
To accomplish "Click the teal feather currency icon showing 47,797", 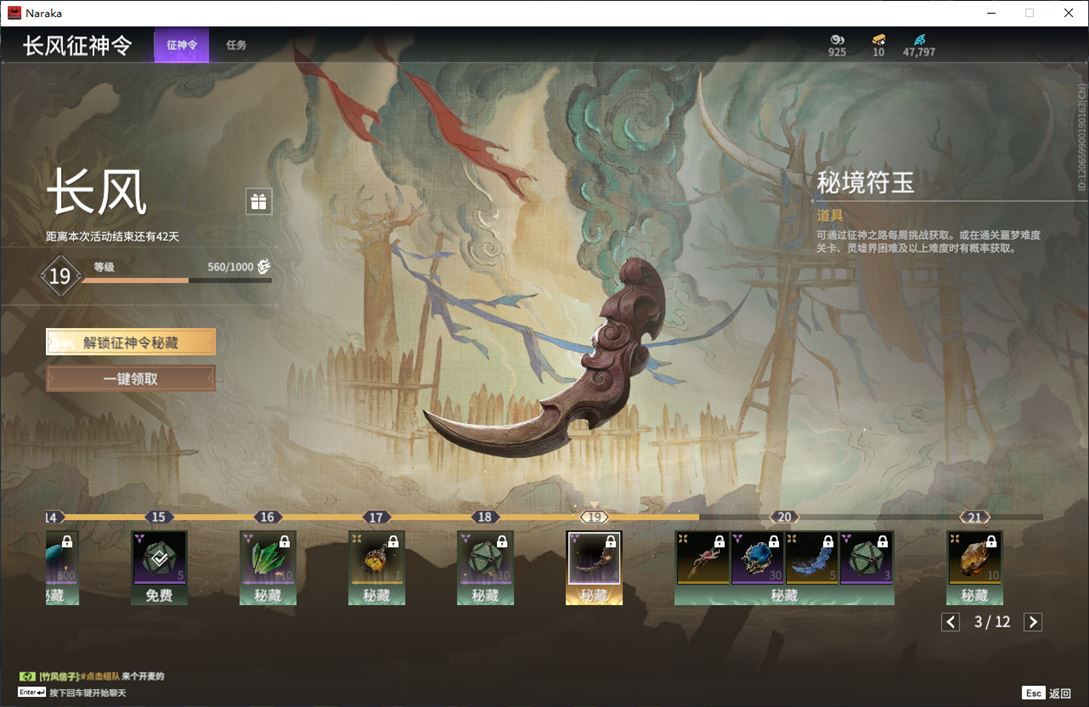I will [x=919, y=40].
